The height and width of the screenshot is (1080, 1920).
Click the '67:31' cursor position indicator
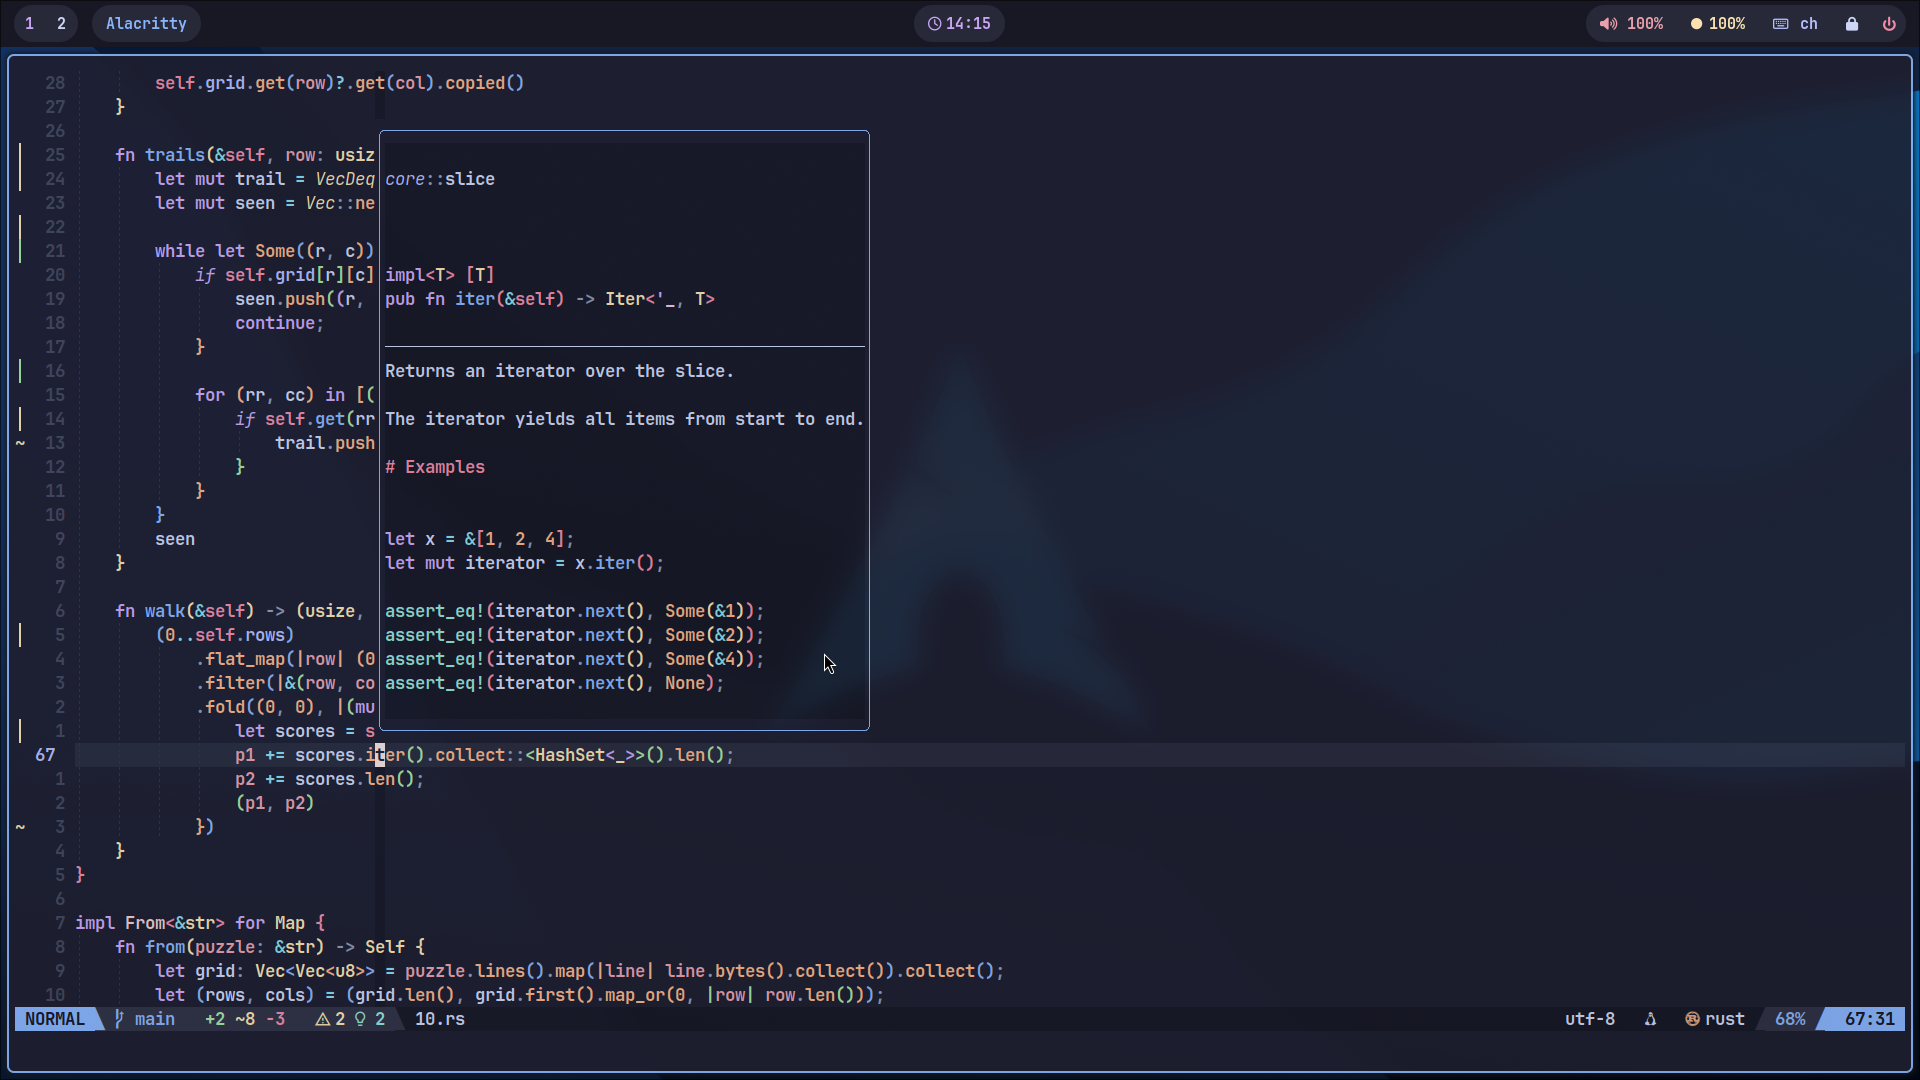pyautogui.click(x=1870, y=1019)
